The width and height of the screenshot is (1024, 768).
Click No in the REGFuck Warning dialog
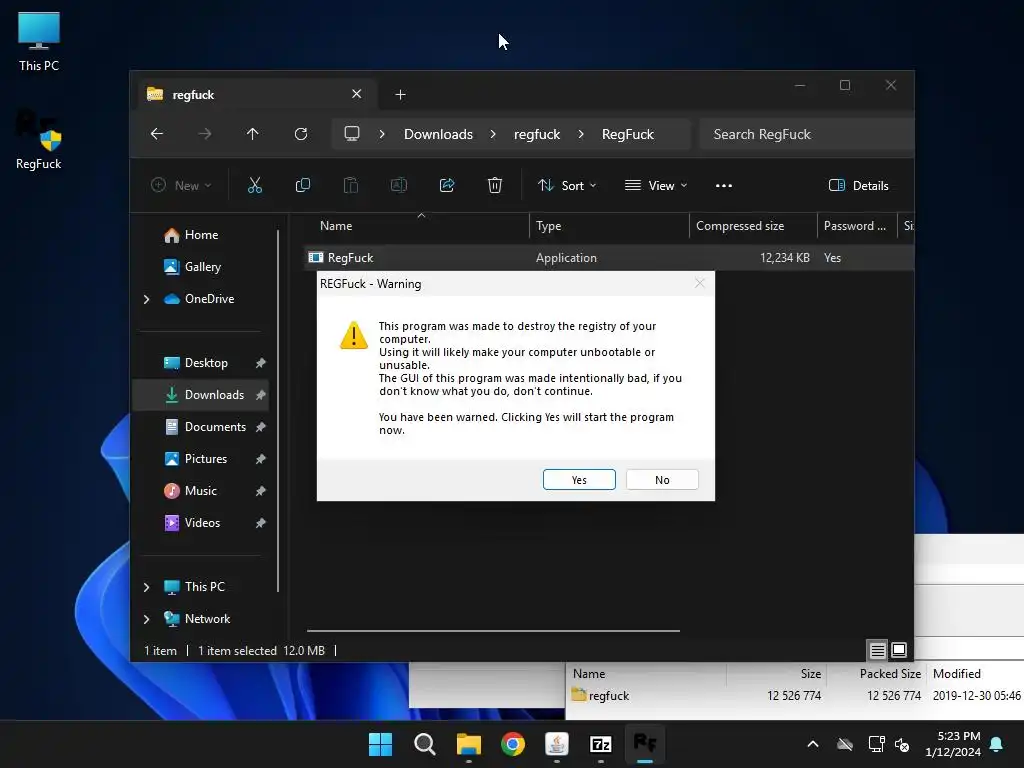point(662,479)
